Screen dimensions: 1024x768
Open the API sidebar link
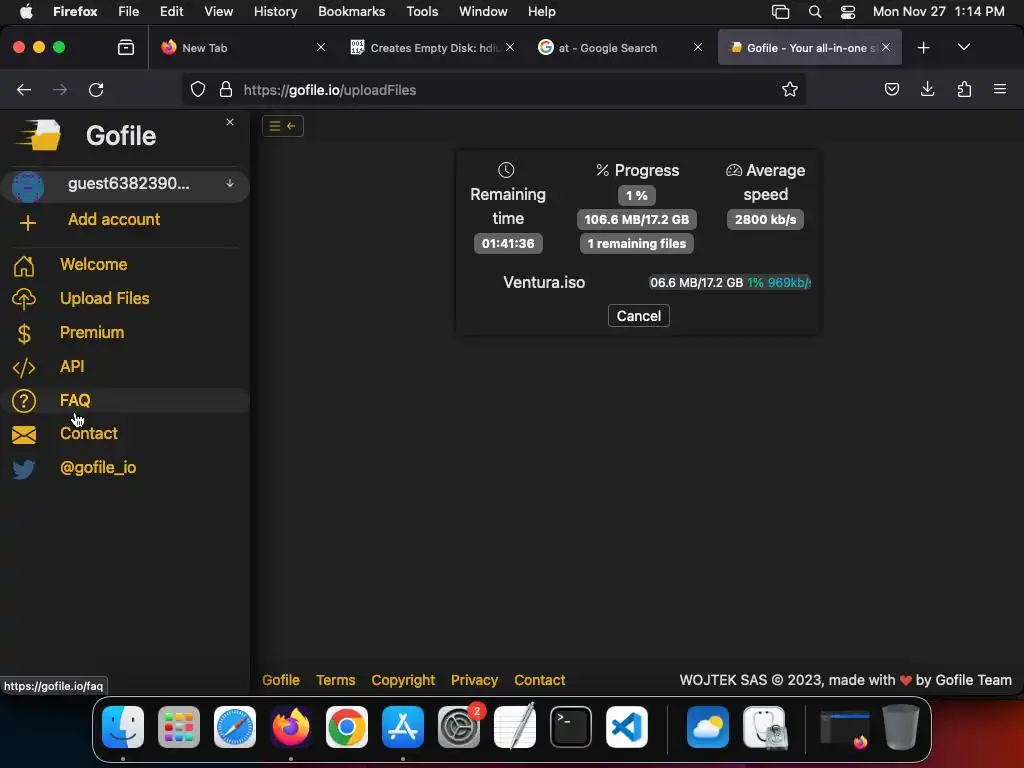[x=72, y=366]
